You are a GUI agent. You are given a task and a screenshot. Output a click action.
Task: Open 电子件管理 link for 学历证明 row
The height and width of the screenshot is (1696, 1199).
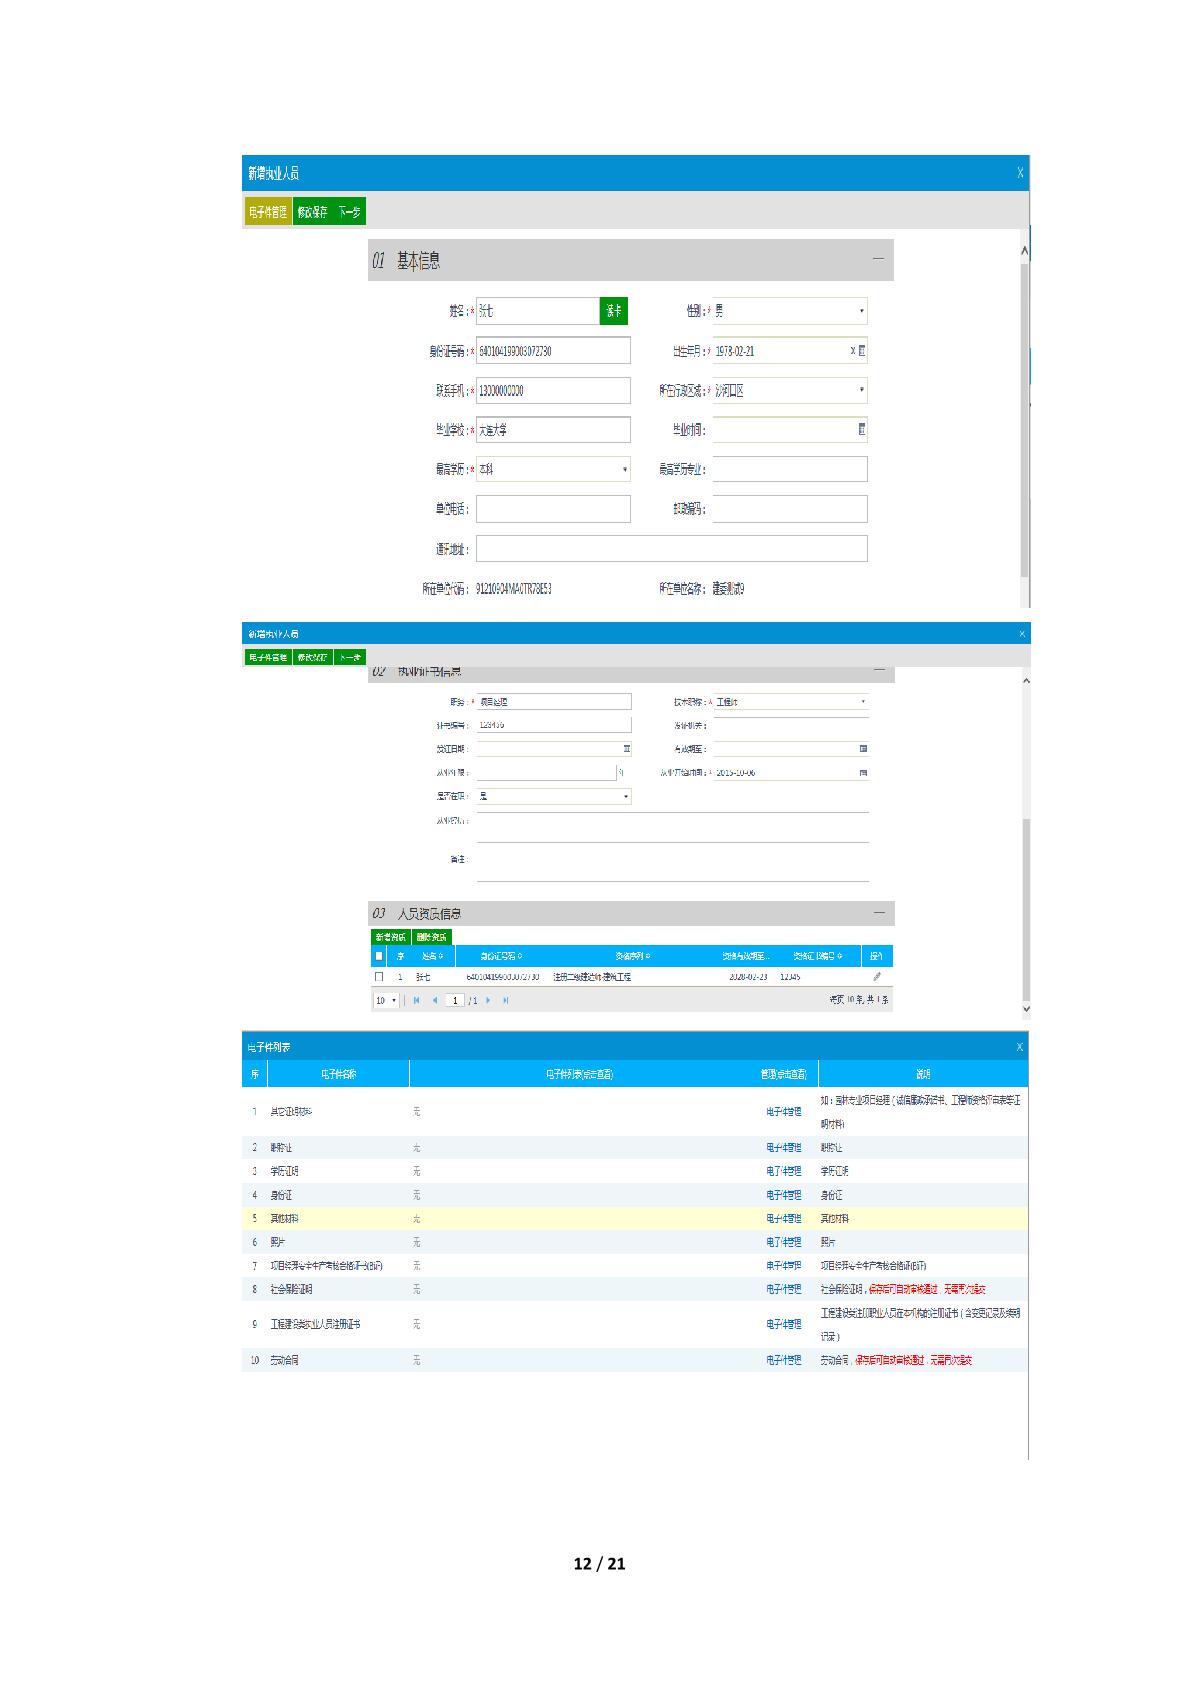[x=784, y=1171]
